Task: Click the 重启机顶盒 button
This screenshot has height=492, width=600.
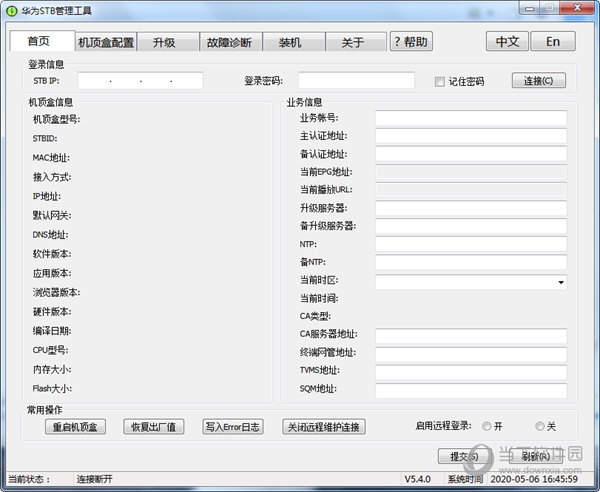Action: click(75, 427)
